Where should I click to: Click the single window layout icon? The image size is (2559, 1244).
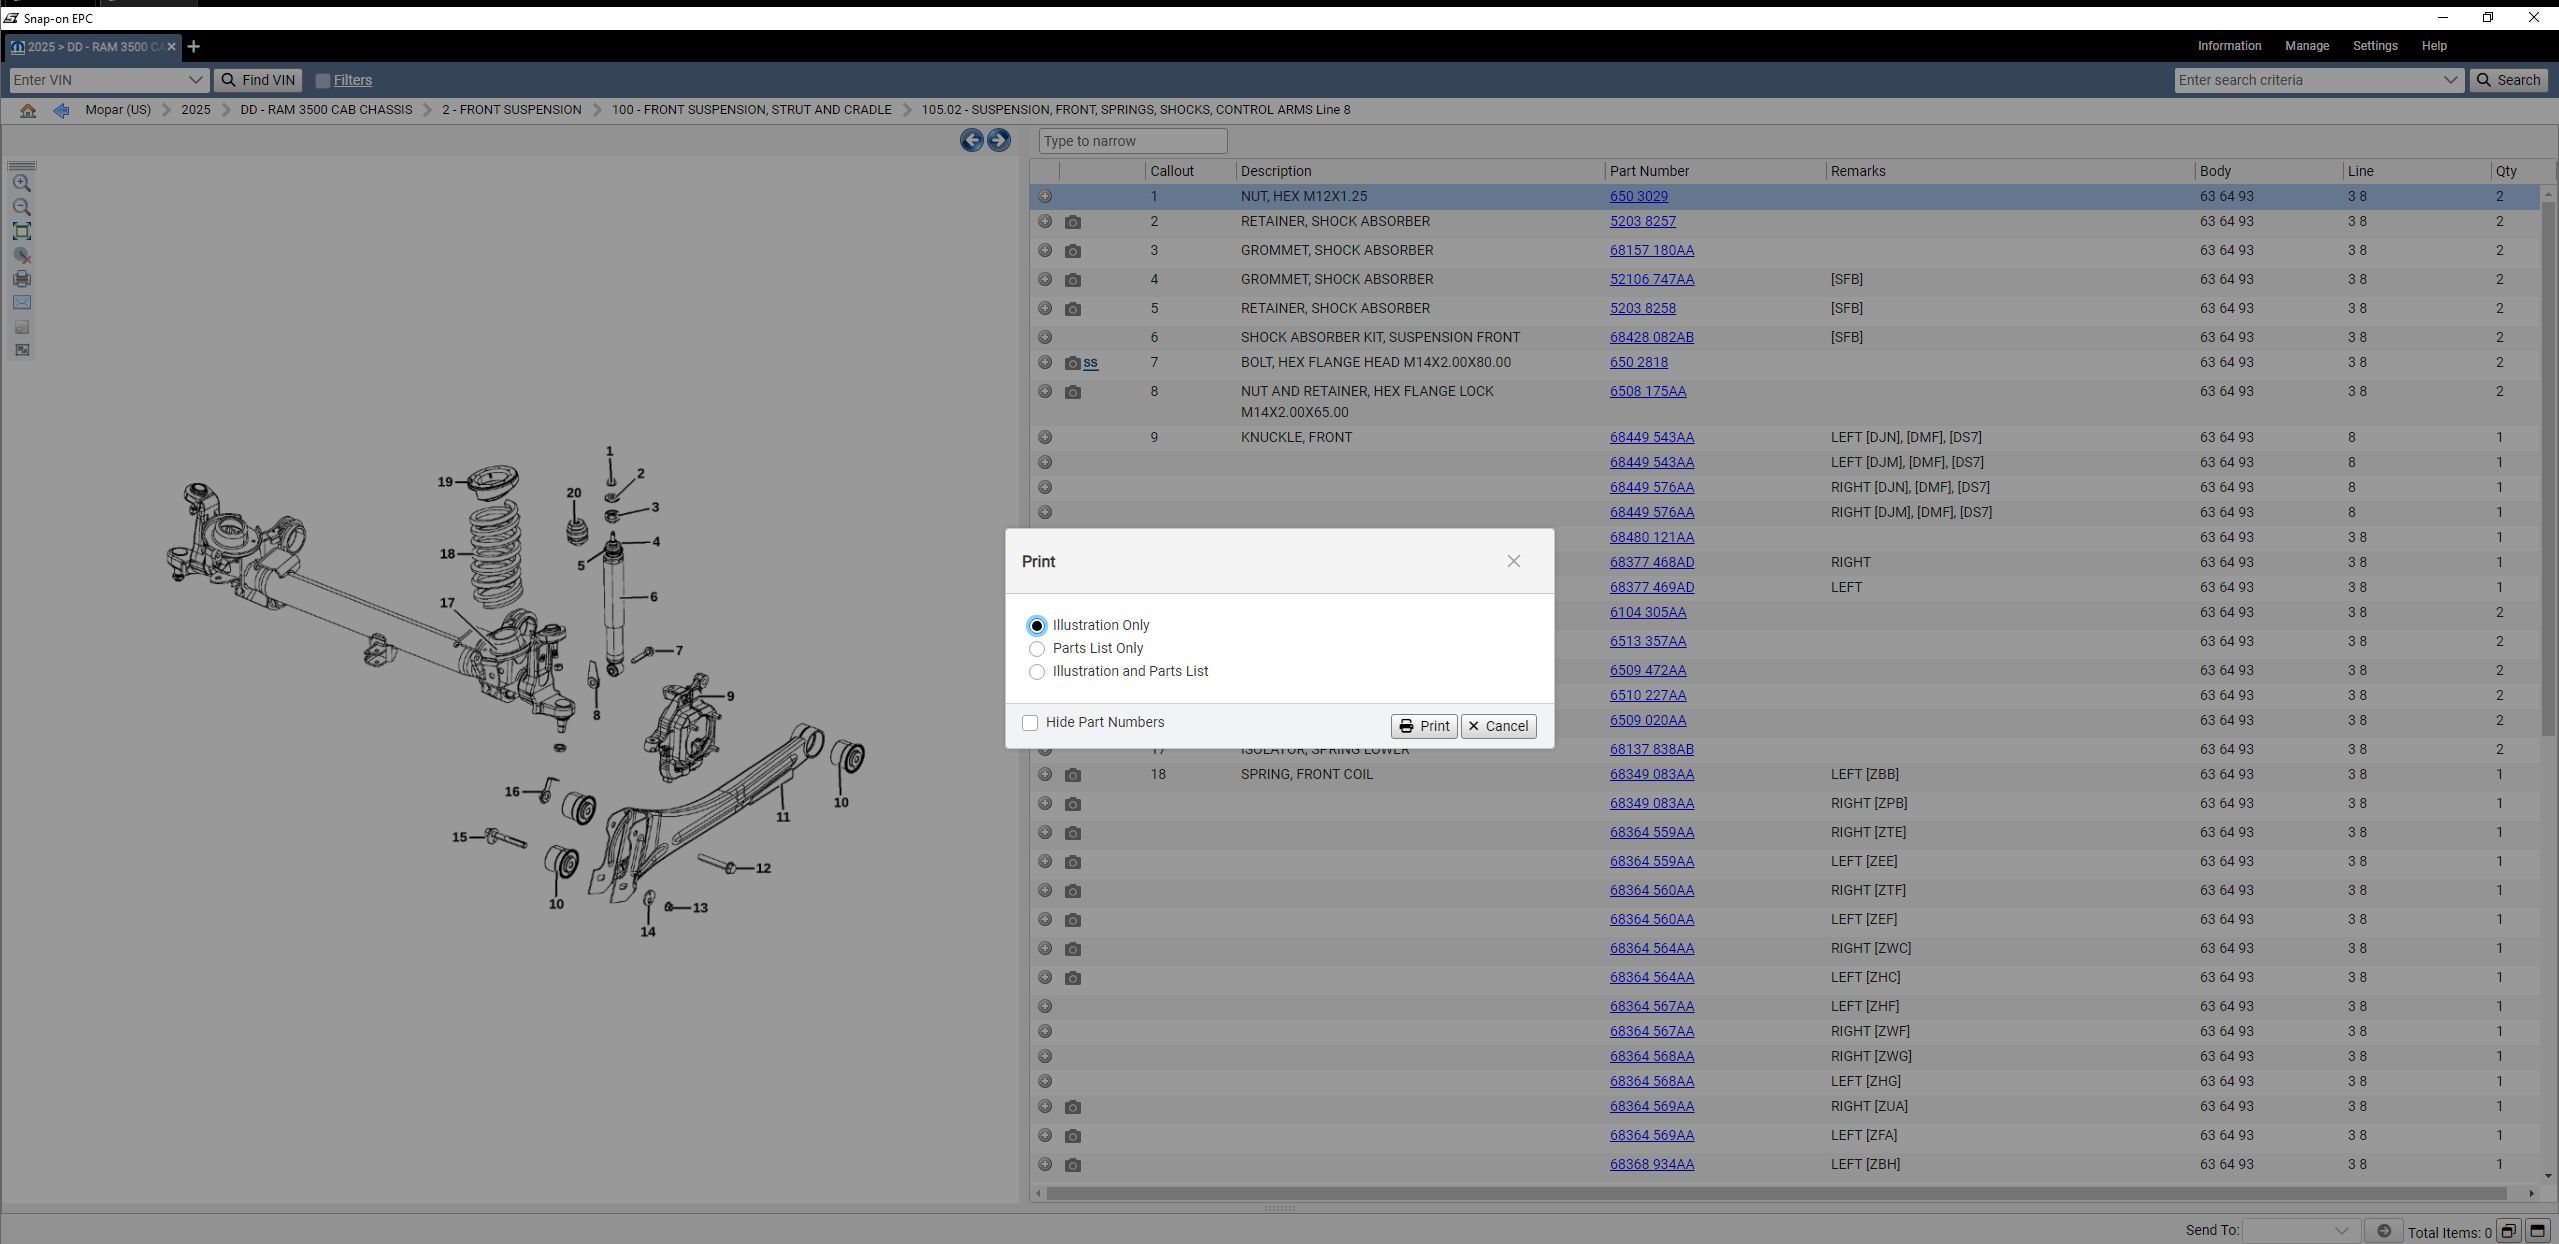click(2537, 1231)
